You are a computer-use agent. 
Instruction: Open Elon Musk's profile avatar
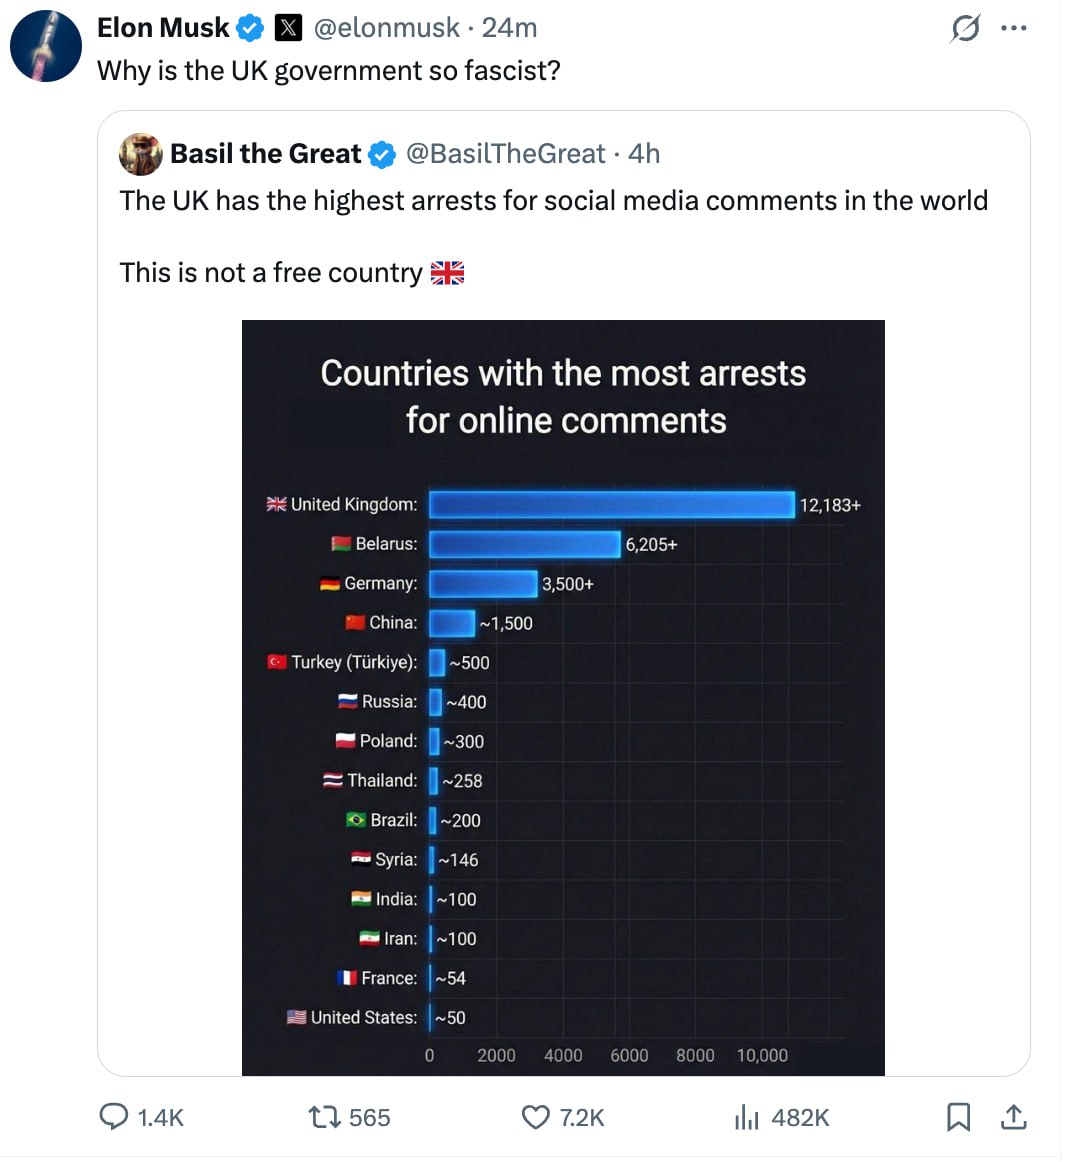(x=46, y=46)
